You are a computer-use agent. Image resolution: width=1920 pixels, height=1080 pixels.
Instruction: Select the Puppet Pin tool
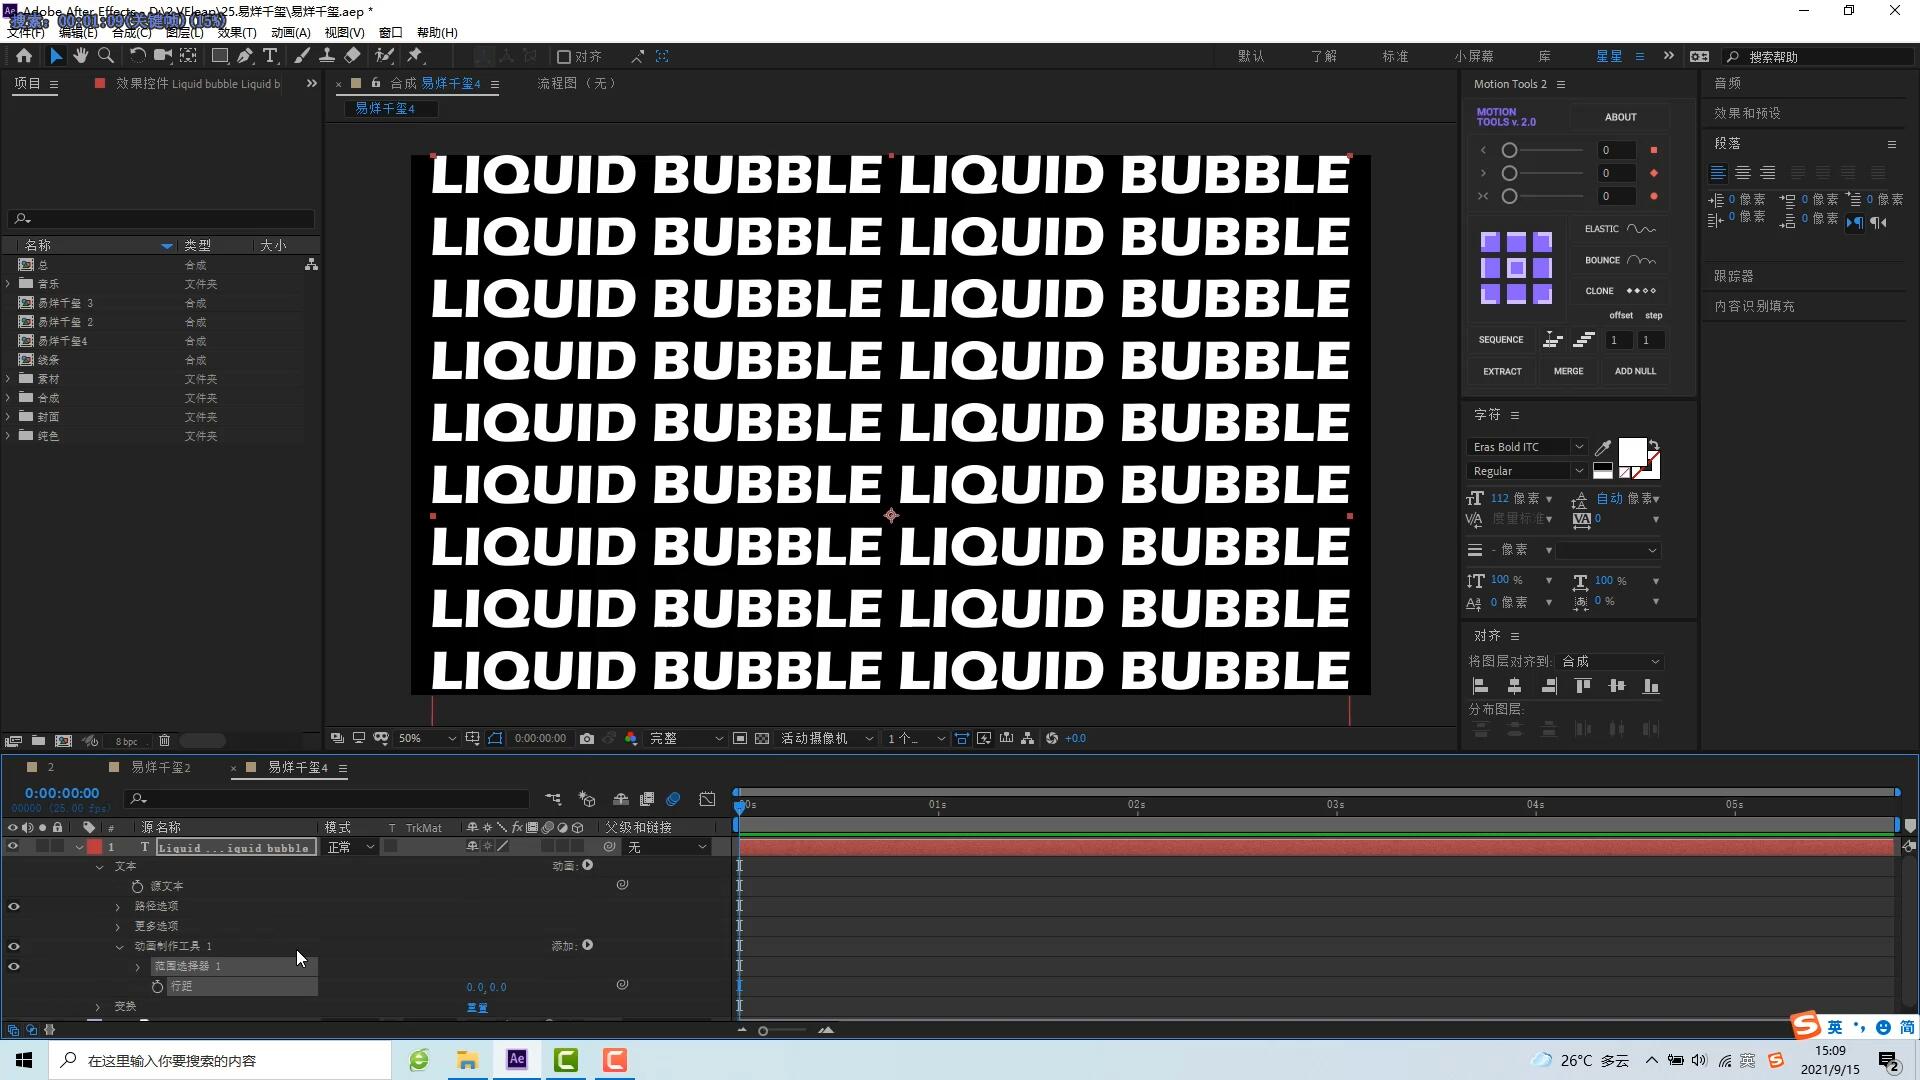(x=415, y=56)
